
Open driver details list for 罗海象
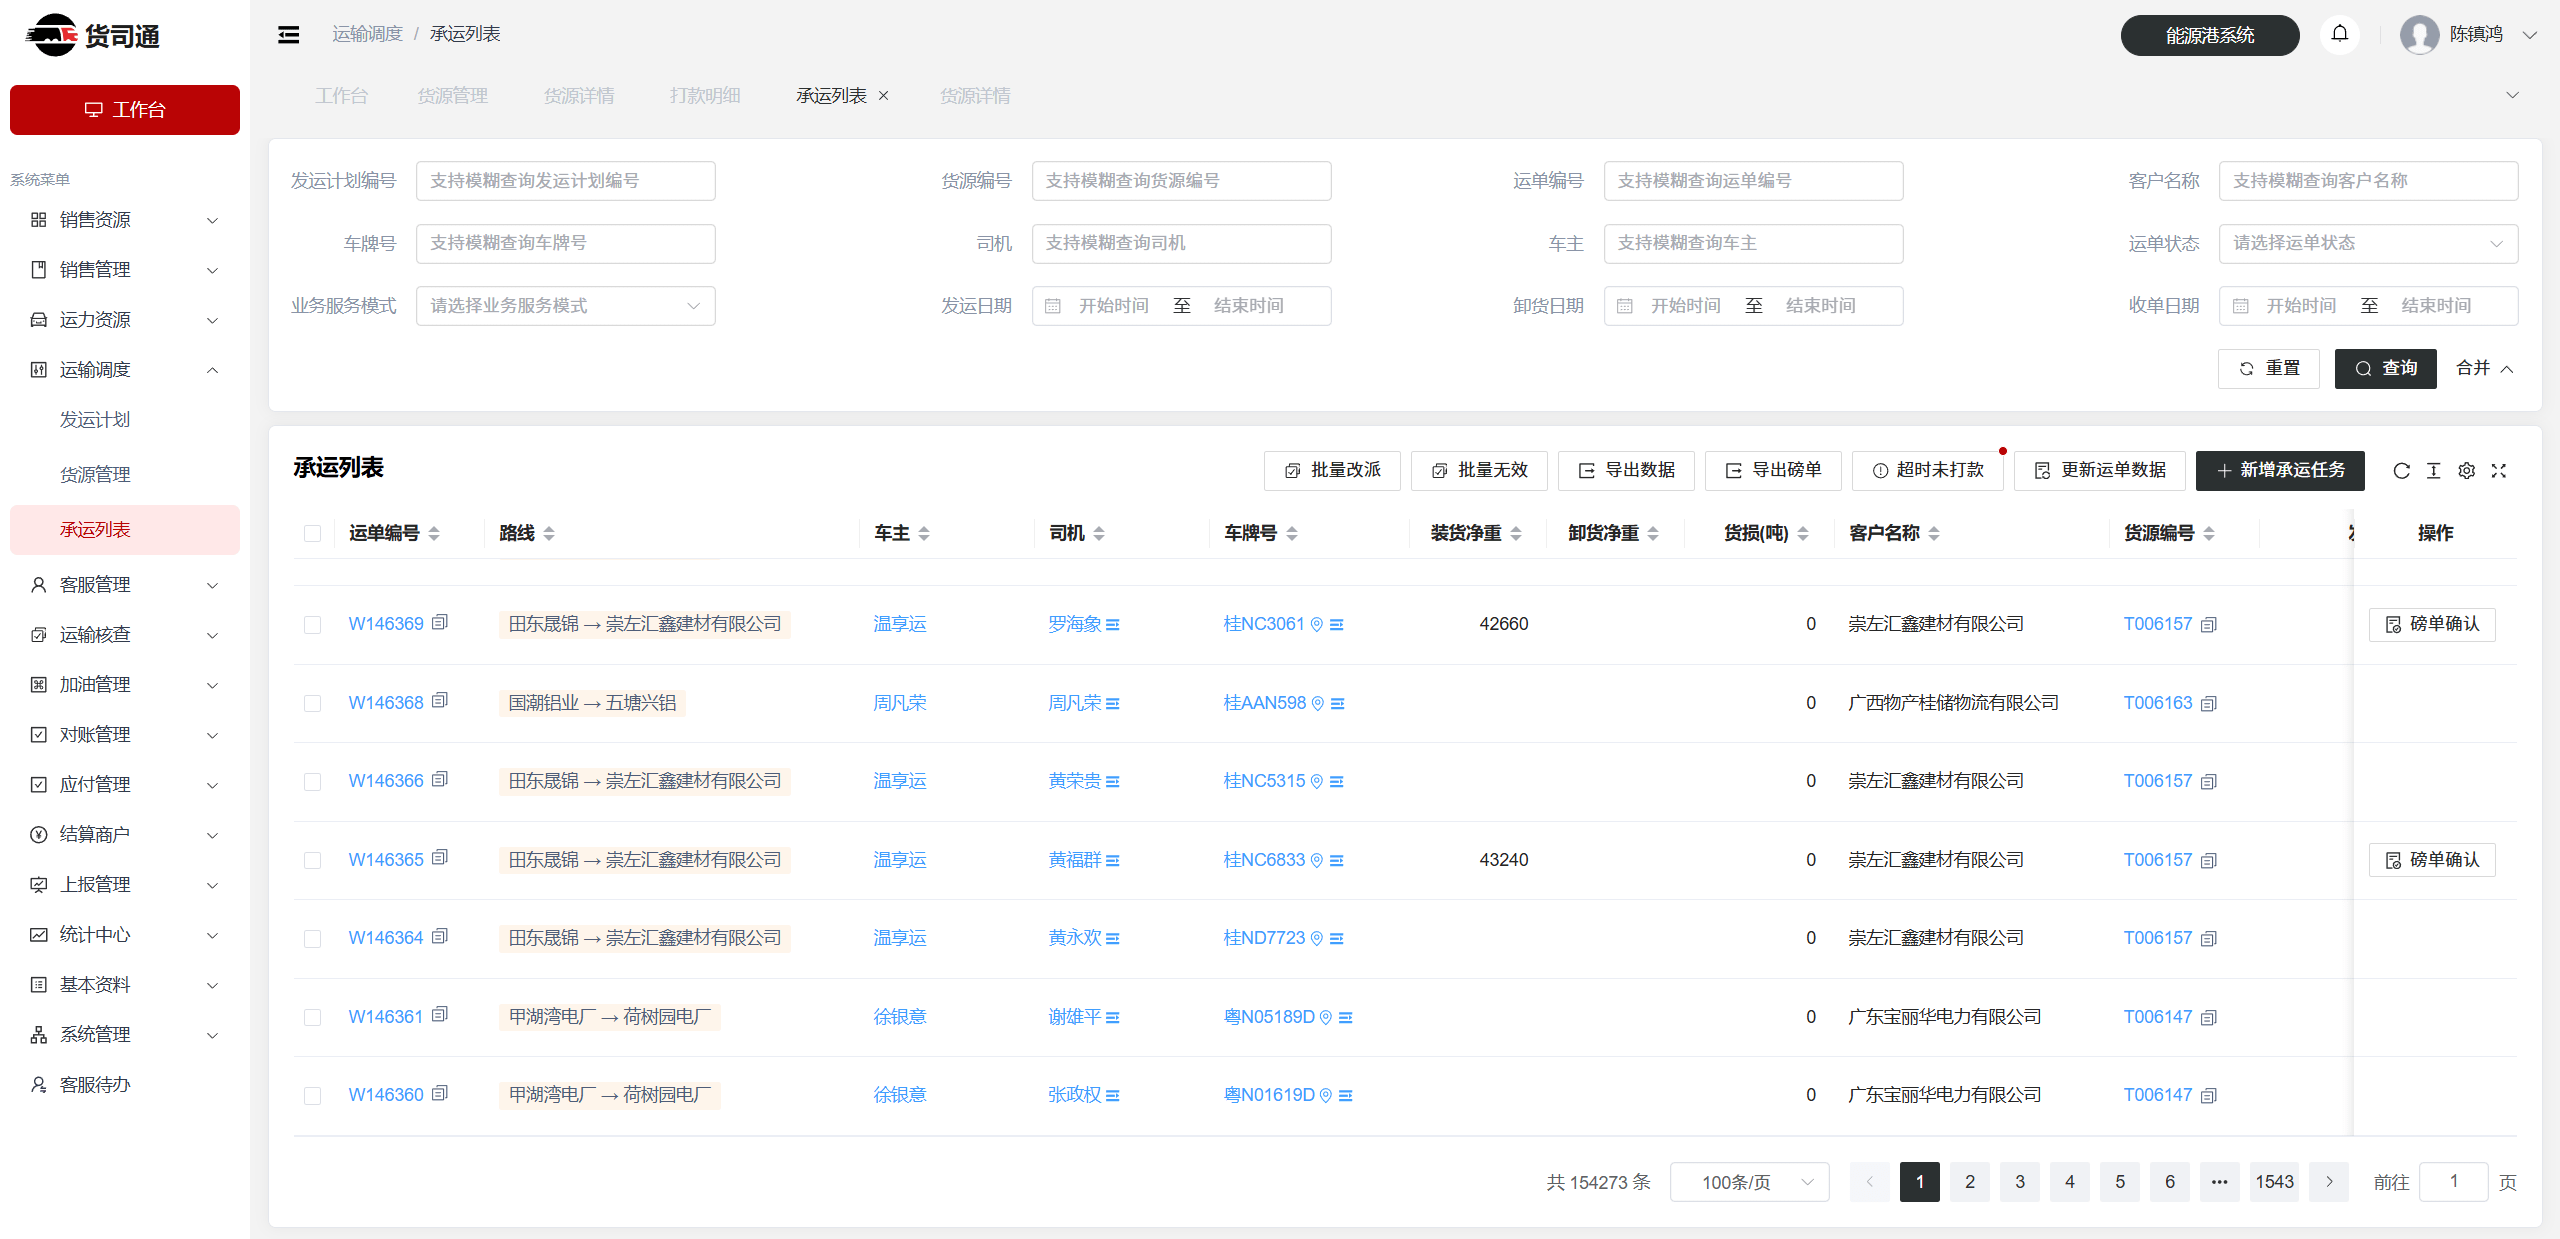tap(1113, 625)
